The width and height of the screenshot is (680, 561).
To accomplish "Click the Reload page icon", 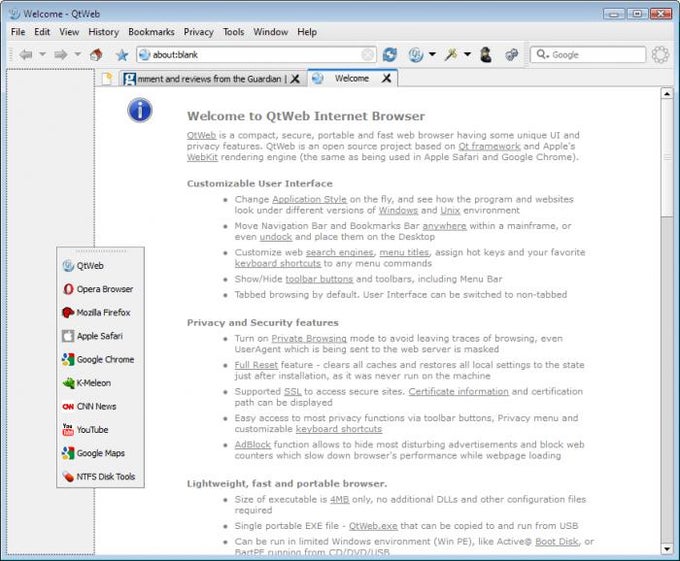I will (389, 55).
